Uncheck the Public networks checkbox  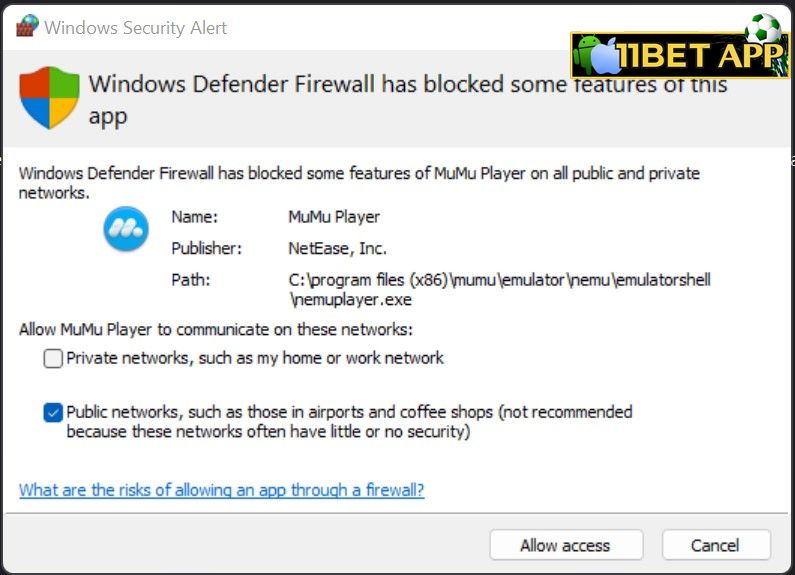53,413
